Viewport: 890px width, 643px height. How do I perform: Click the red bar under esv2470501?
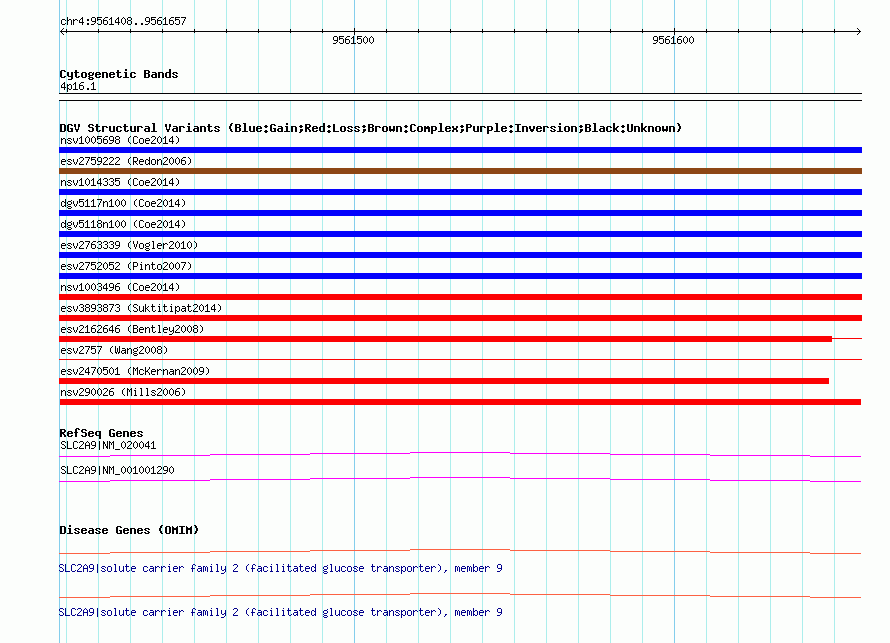tap(444, 381)
